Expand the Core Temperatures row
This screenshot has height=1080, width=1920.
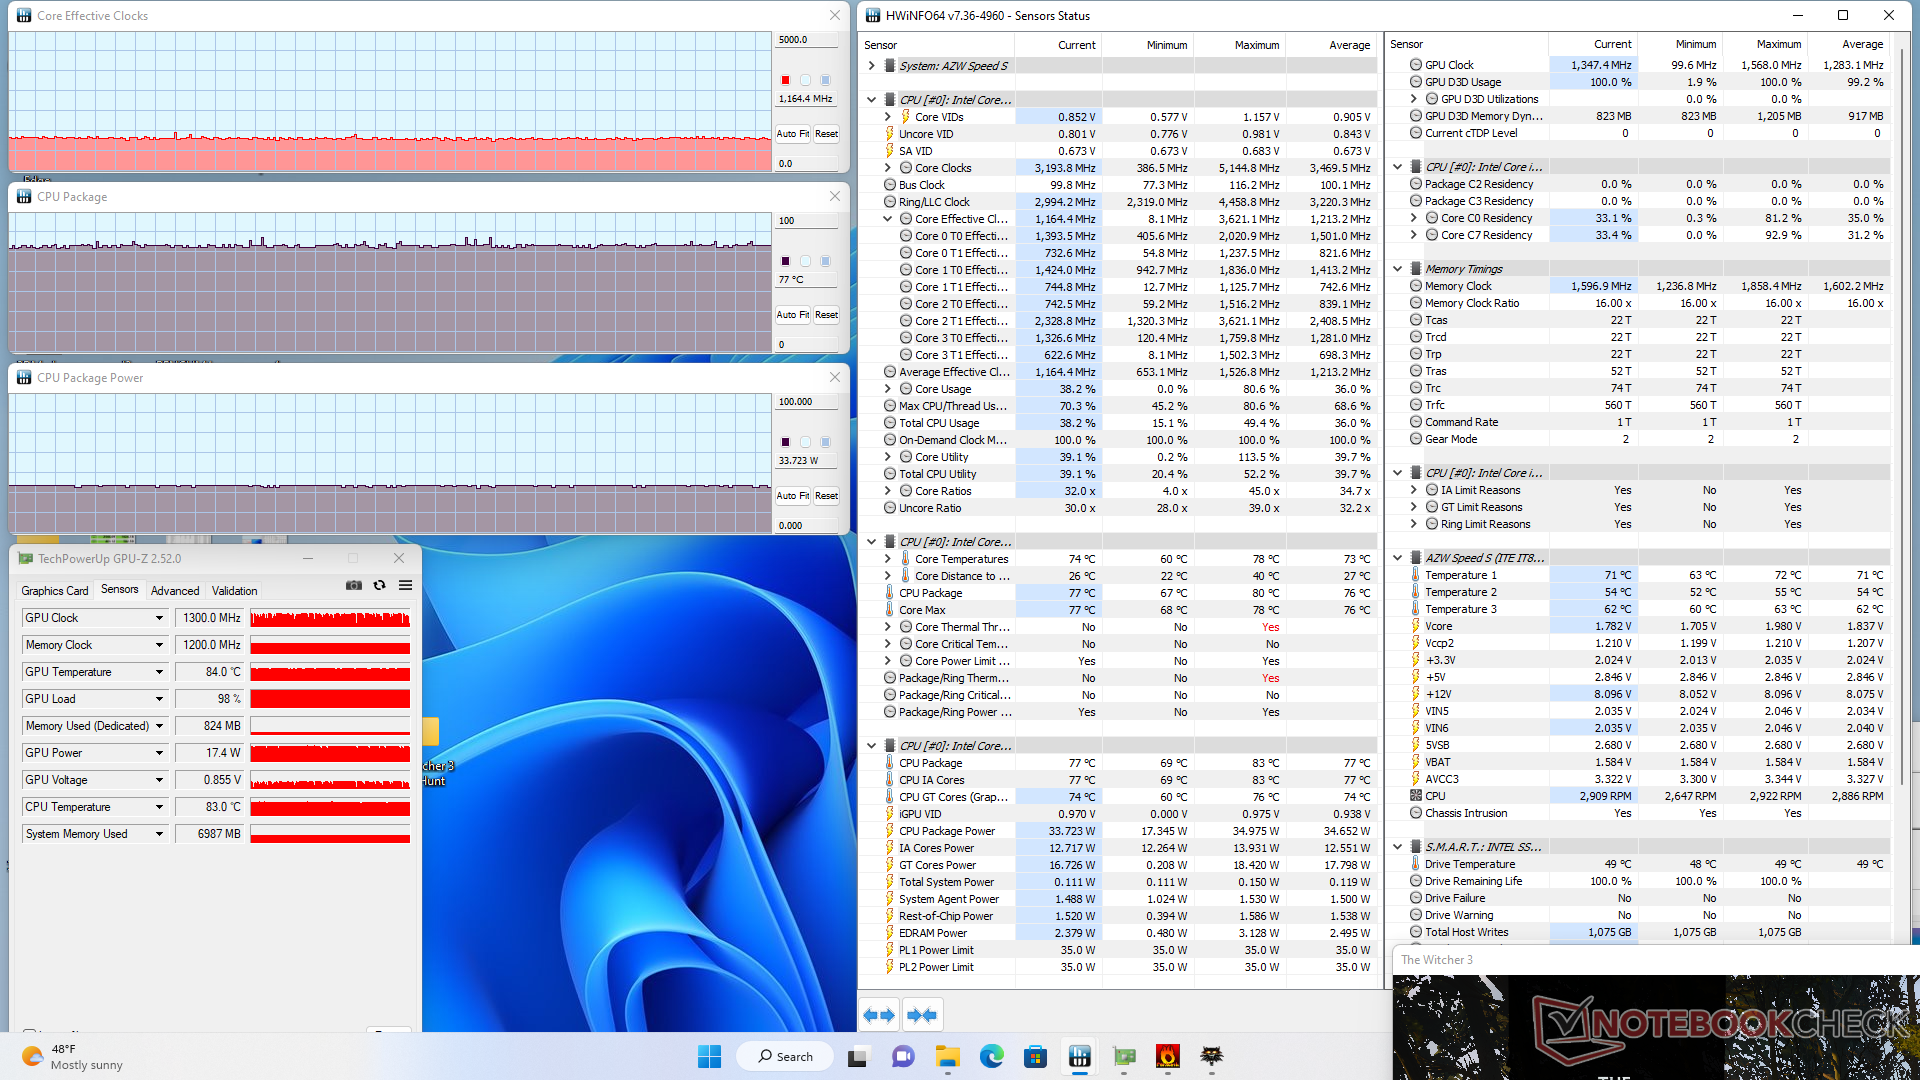pos(888,559)
